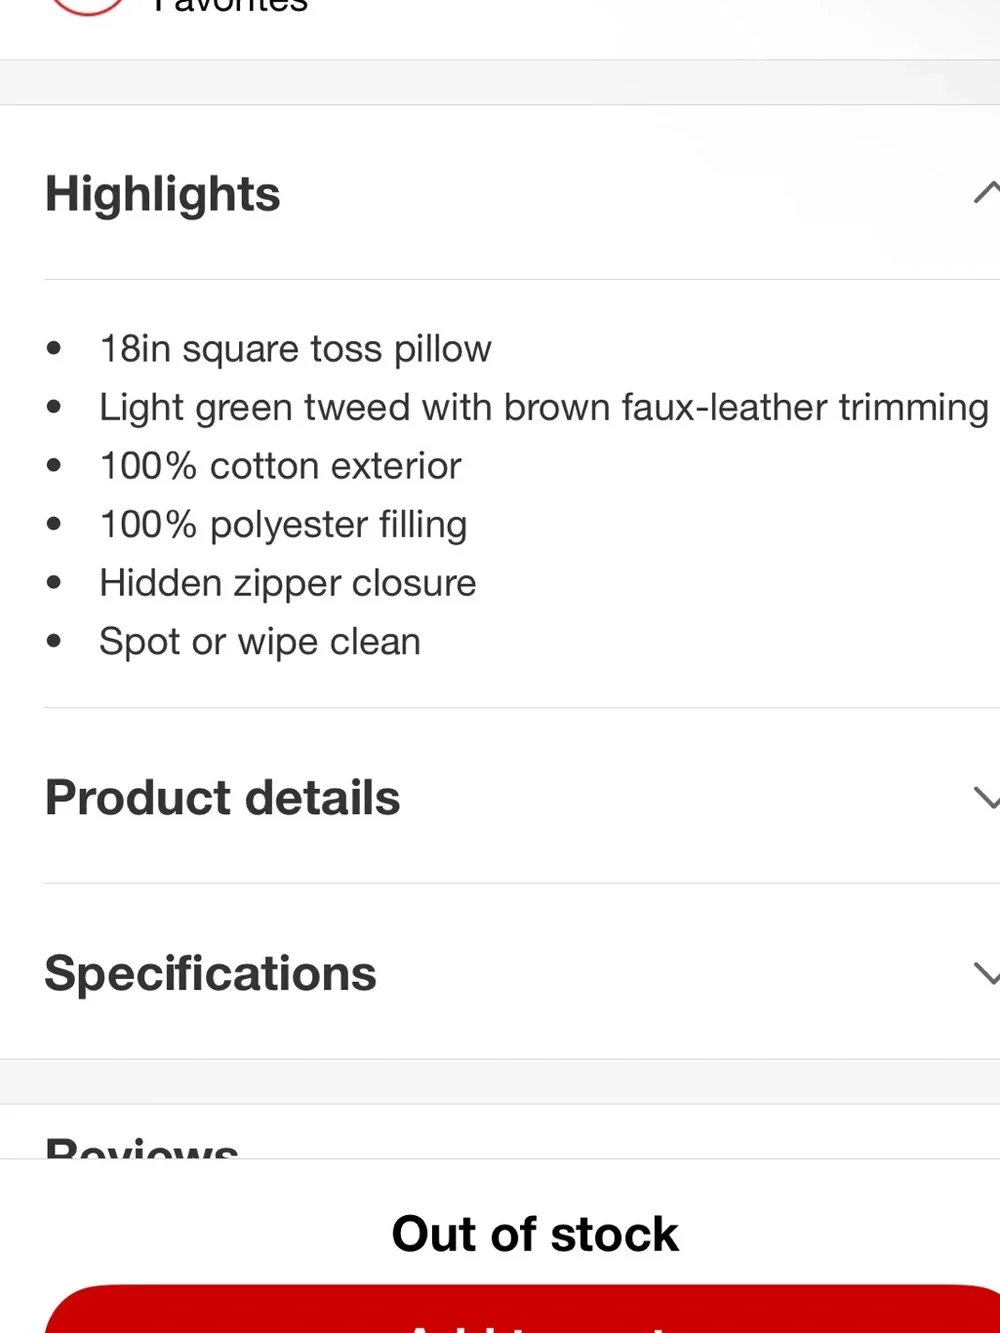Tap the Favorites label
Image resolution: width=1000 pixels, height=1333 pixels.
tap(231, 6)
